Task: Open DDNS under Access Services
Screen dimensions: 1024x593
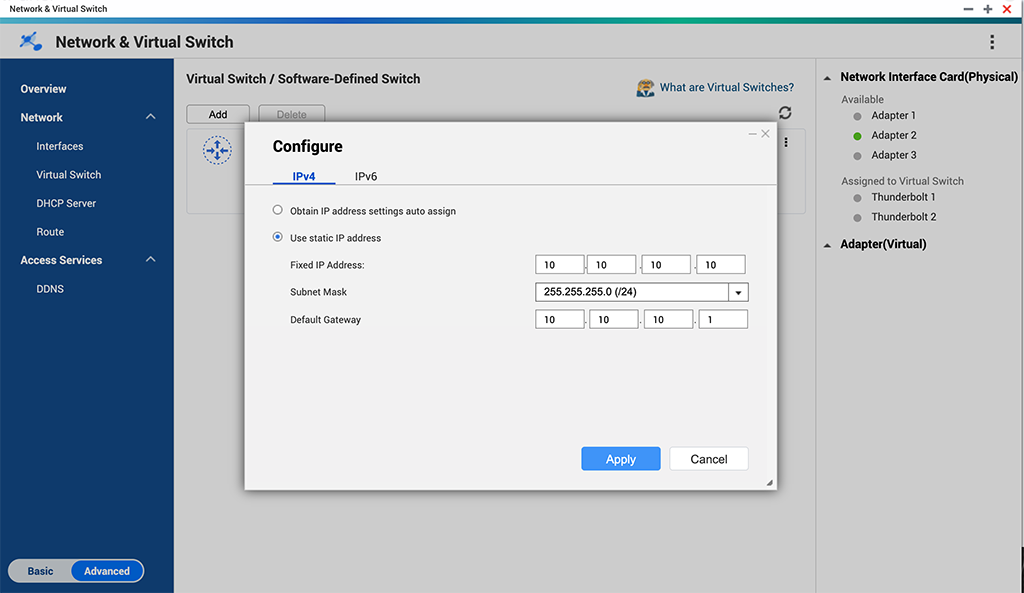Action: (50, 289)
